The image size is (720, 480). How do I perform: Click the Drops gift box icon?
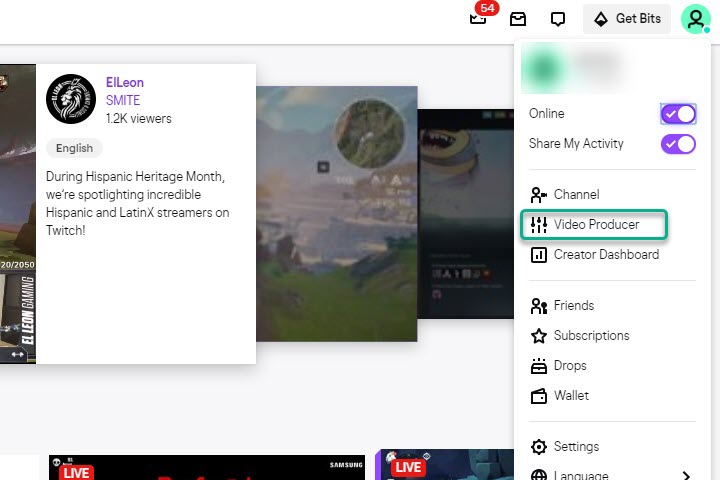point(539,366)
